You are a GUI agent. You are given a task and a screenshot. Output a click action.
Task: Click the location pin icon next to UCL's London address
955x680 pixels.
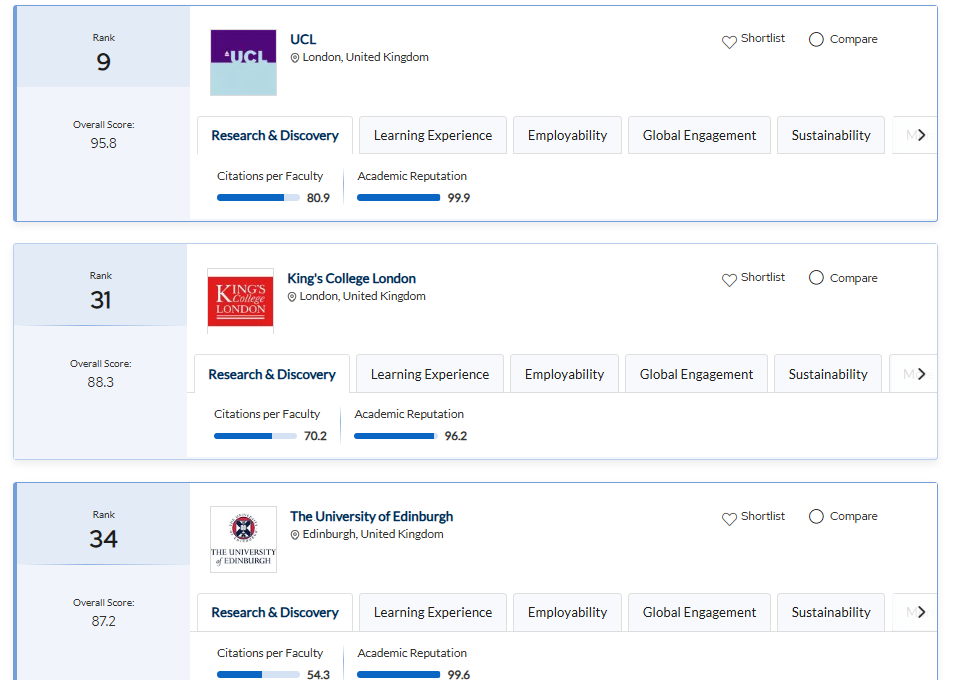(x=295, y=58)
